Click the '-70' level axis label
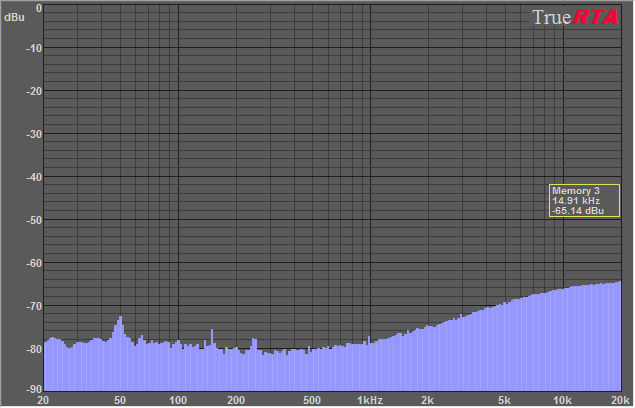Viewport: 635px width, 408px height. [34, 306]
